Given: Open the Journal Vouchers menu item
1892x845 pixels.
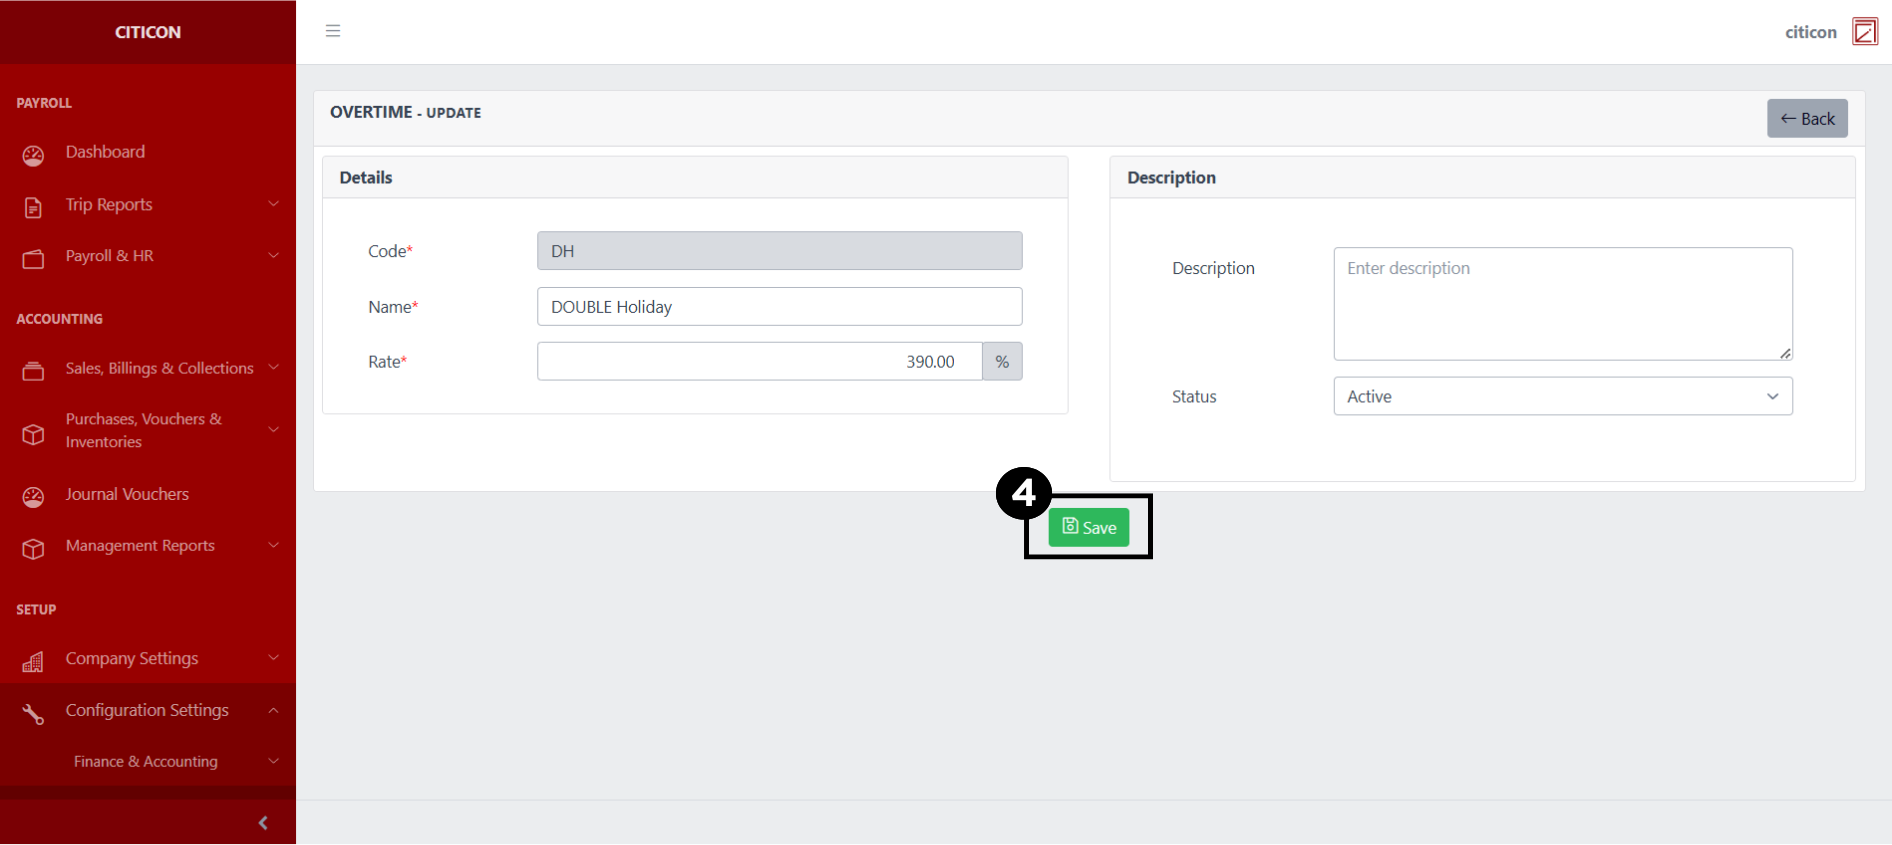Looking at the screenshot, I should tap(127, 494).
